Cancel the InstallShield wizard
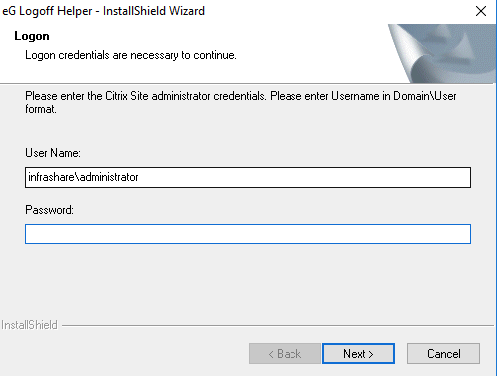The image size is (497, 376). 443,354
